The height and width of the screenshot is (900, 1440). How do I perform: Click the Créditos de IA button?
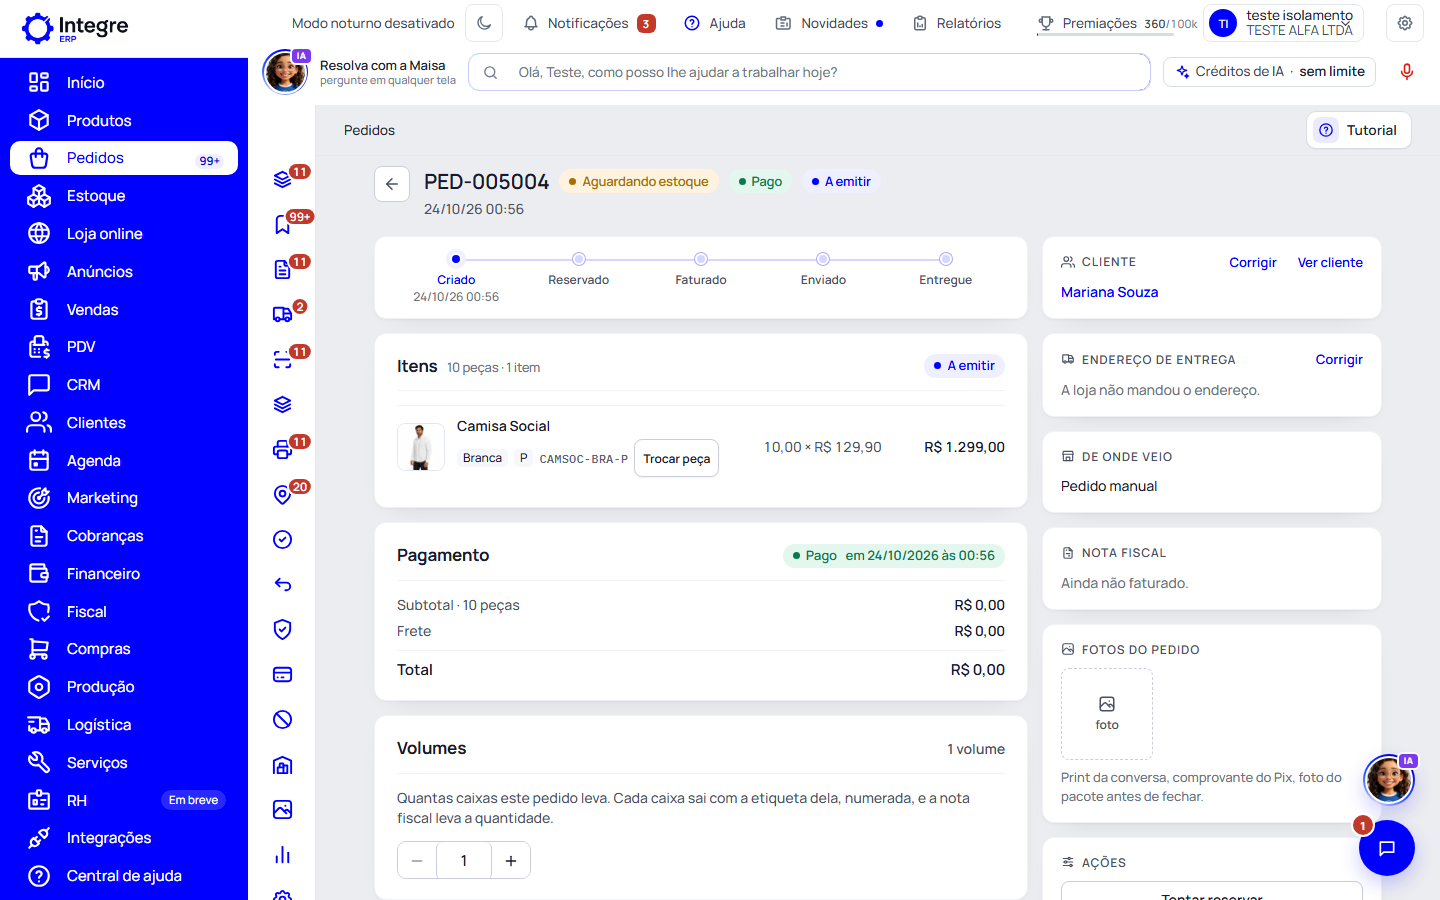1270,72
